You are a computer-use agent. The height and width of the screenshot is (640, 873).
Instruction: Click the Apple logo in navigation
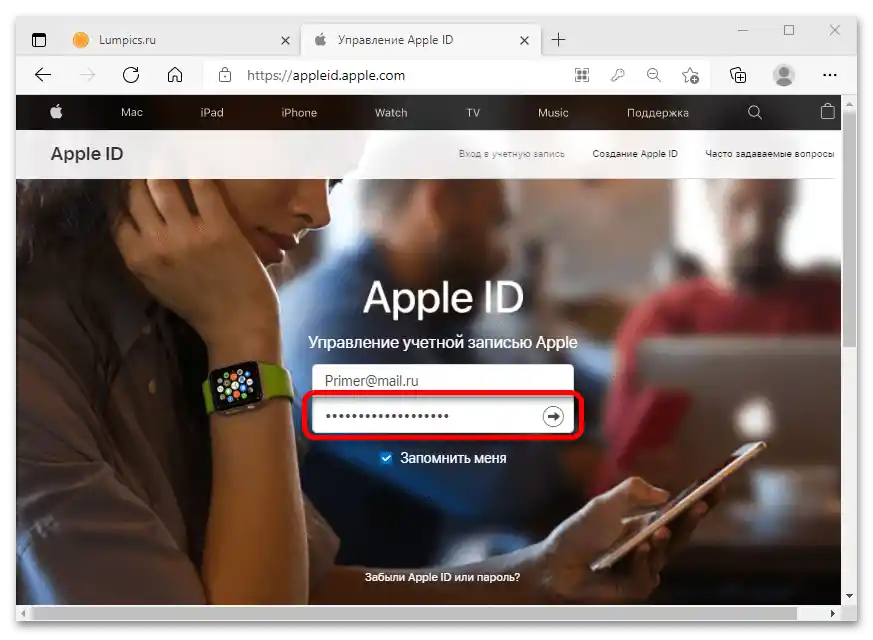(56, 112)
